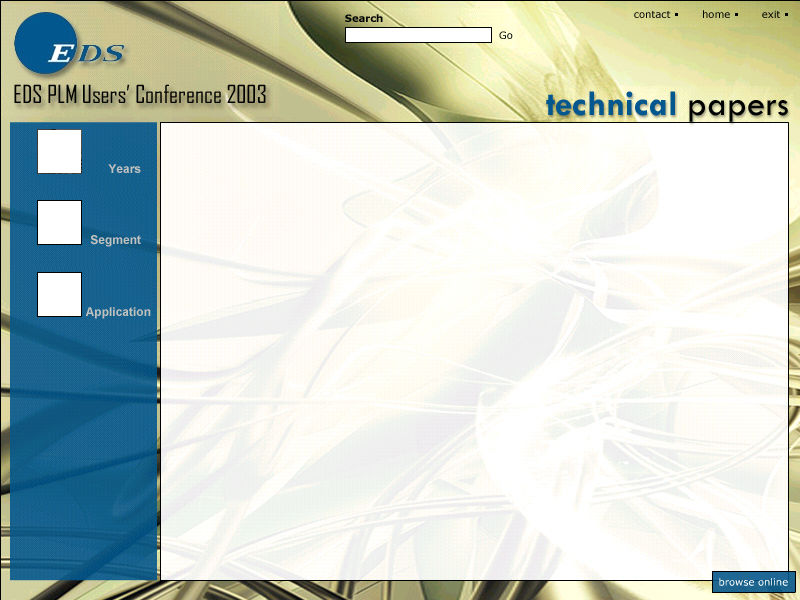Click the Search label above the field
800x600 pixels.
(364, 18)
